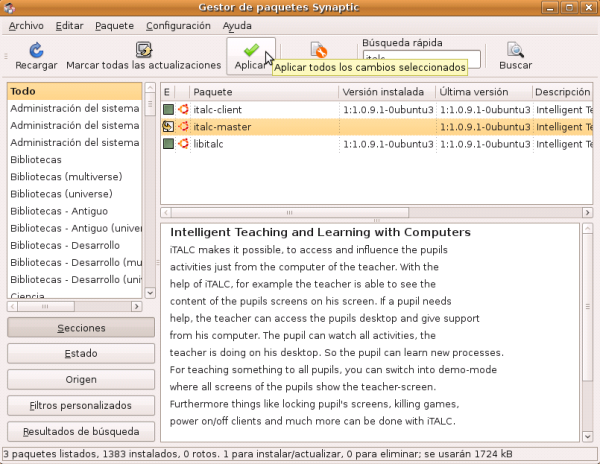The height and width of the screenshot is (464, 600).
Task: Click the Recargar reload icon
Action: coord(37,49)
